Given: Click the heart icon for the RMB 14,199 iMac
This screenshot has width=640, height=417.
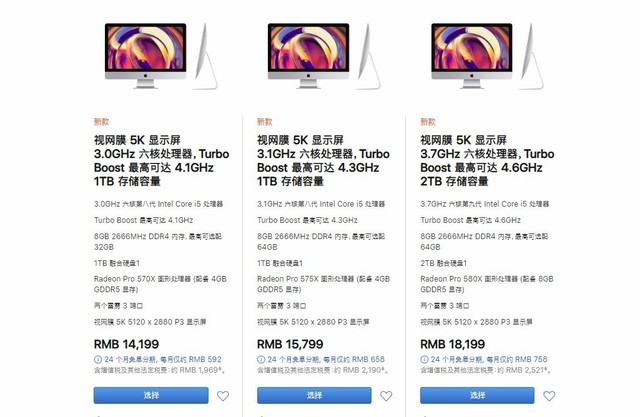Looking at the screenshot, I should 223,396.
